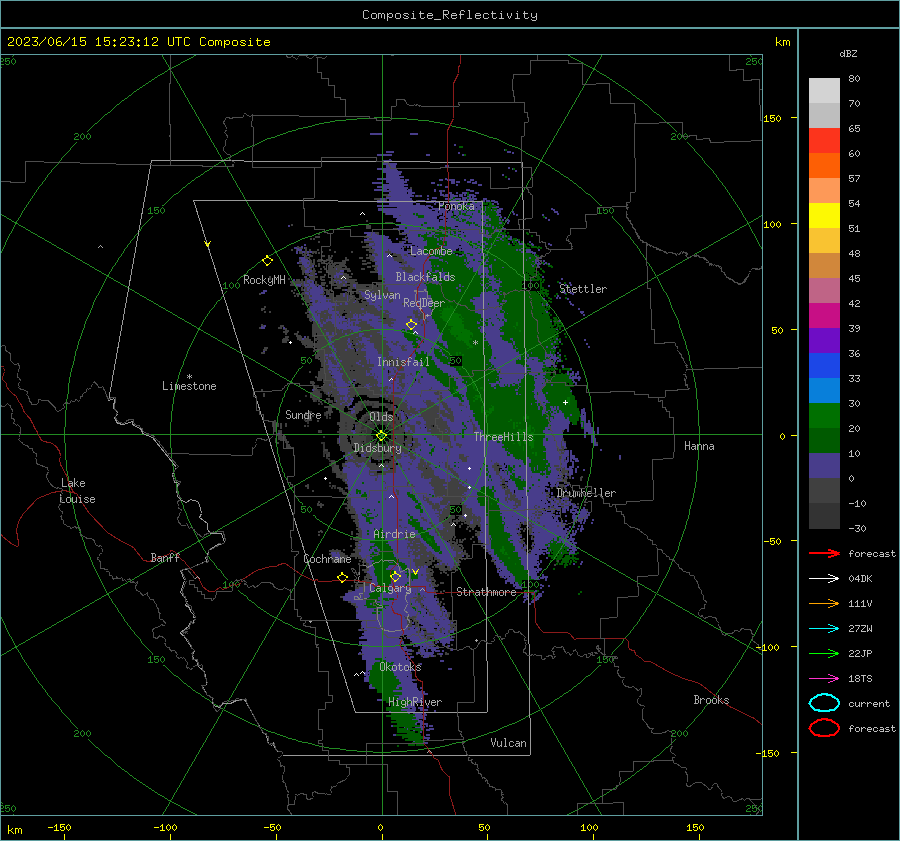Click the yellow diamond marker above Calgary
Image resolution: width=900 pixels, height=841 pixels.
coord(395,576)
